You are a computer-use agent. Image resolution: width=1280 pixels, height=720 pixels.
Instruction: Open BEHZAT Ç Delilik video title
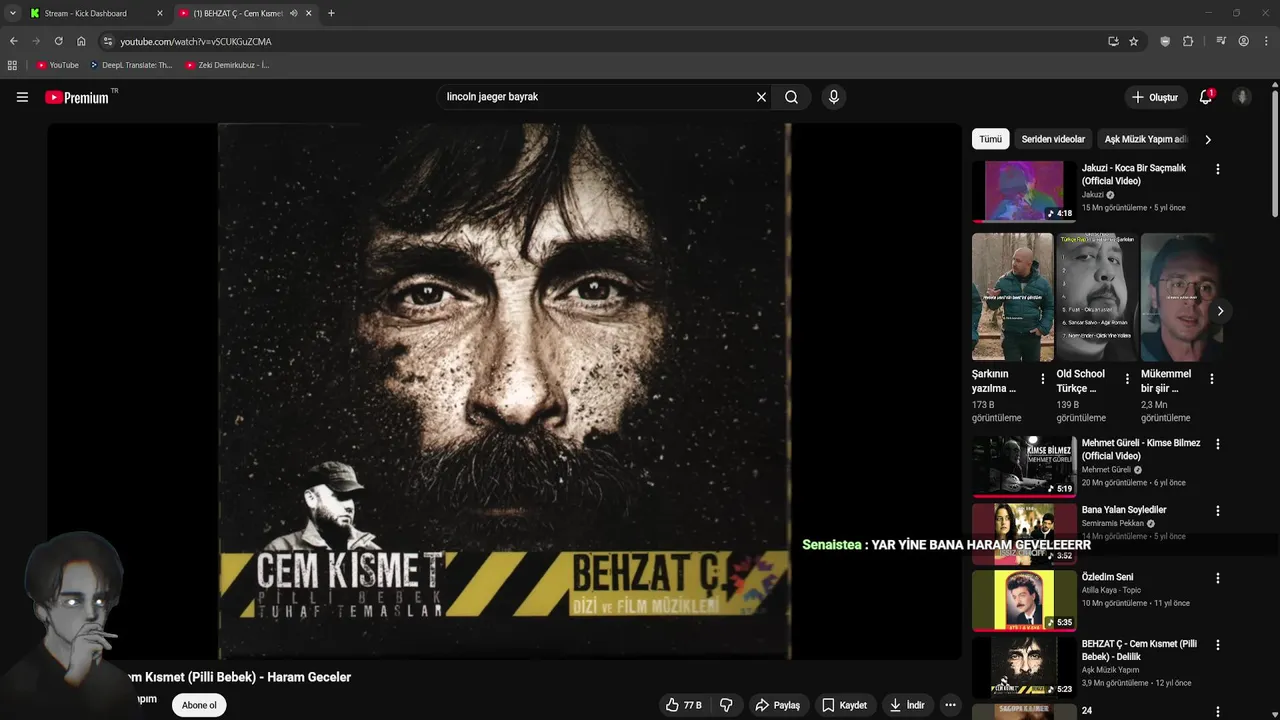coord(1139,650)
